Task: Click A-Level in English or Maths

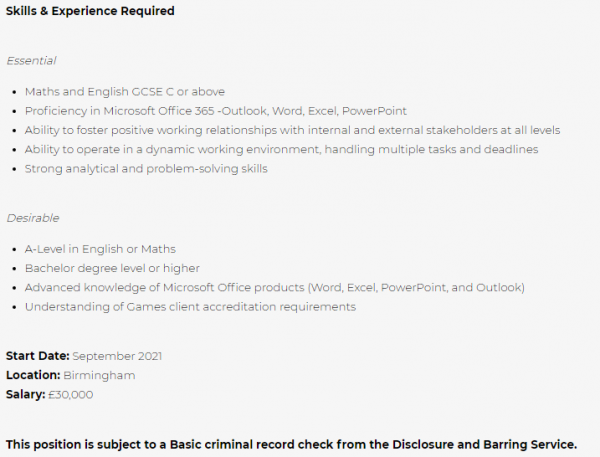Action: [x=100, y=249]
